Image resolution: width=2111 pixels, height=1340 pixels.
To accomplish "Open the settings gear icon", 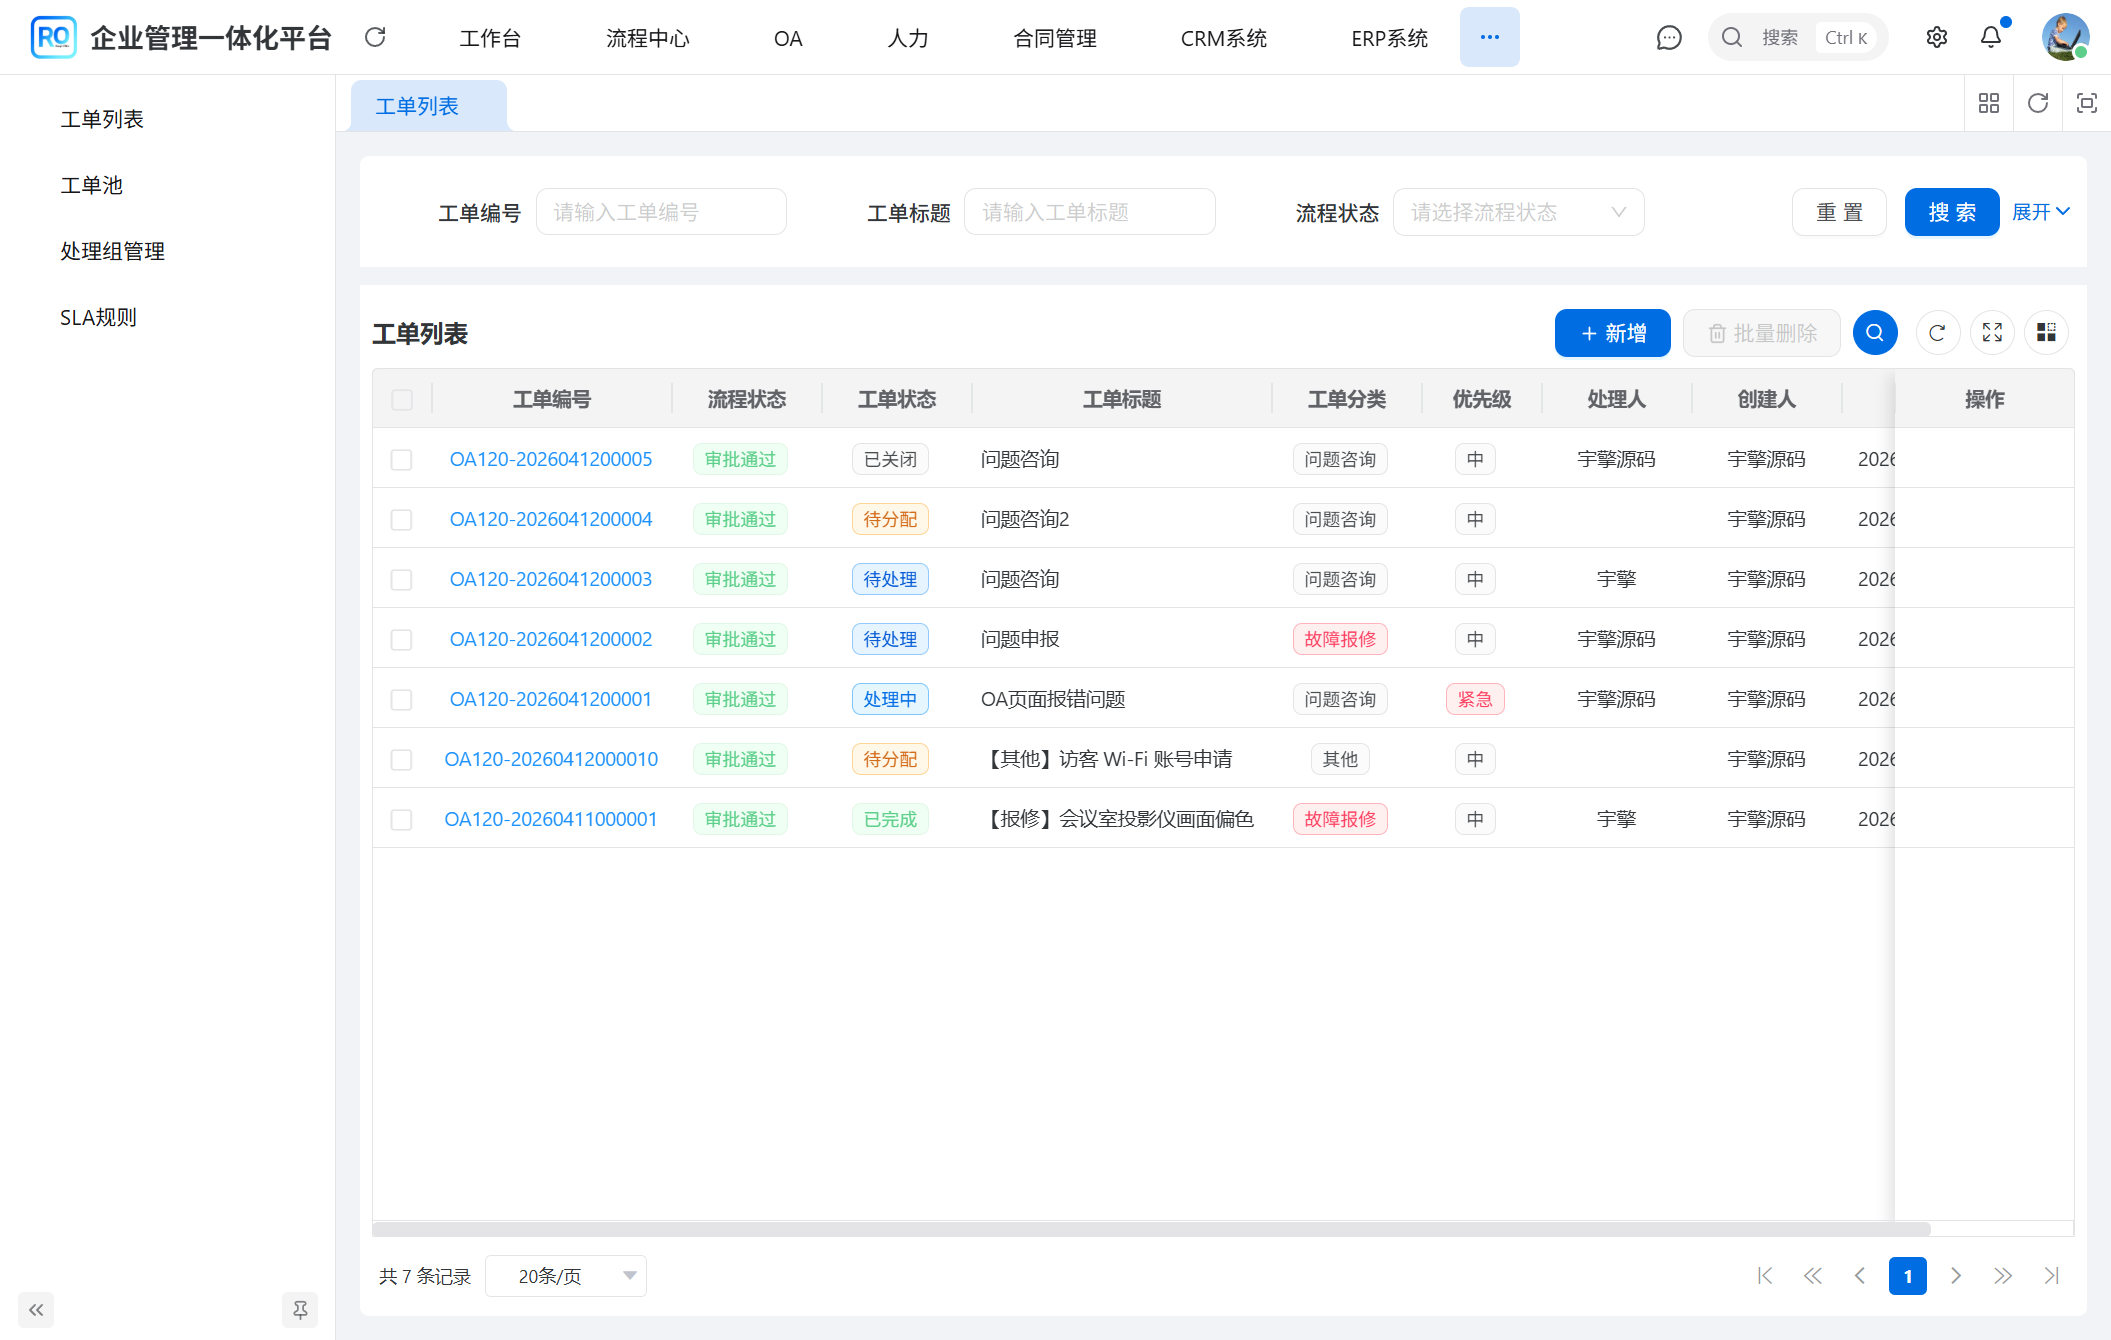I will [x=1936, y=38].
